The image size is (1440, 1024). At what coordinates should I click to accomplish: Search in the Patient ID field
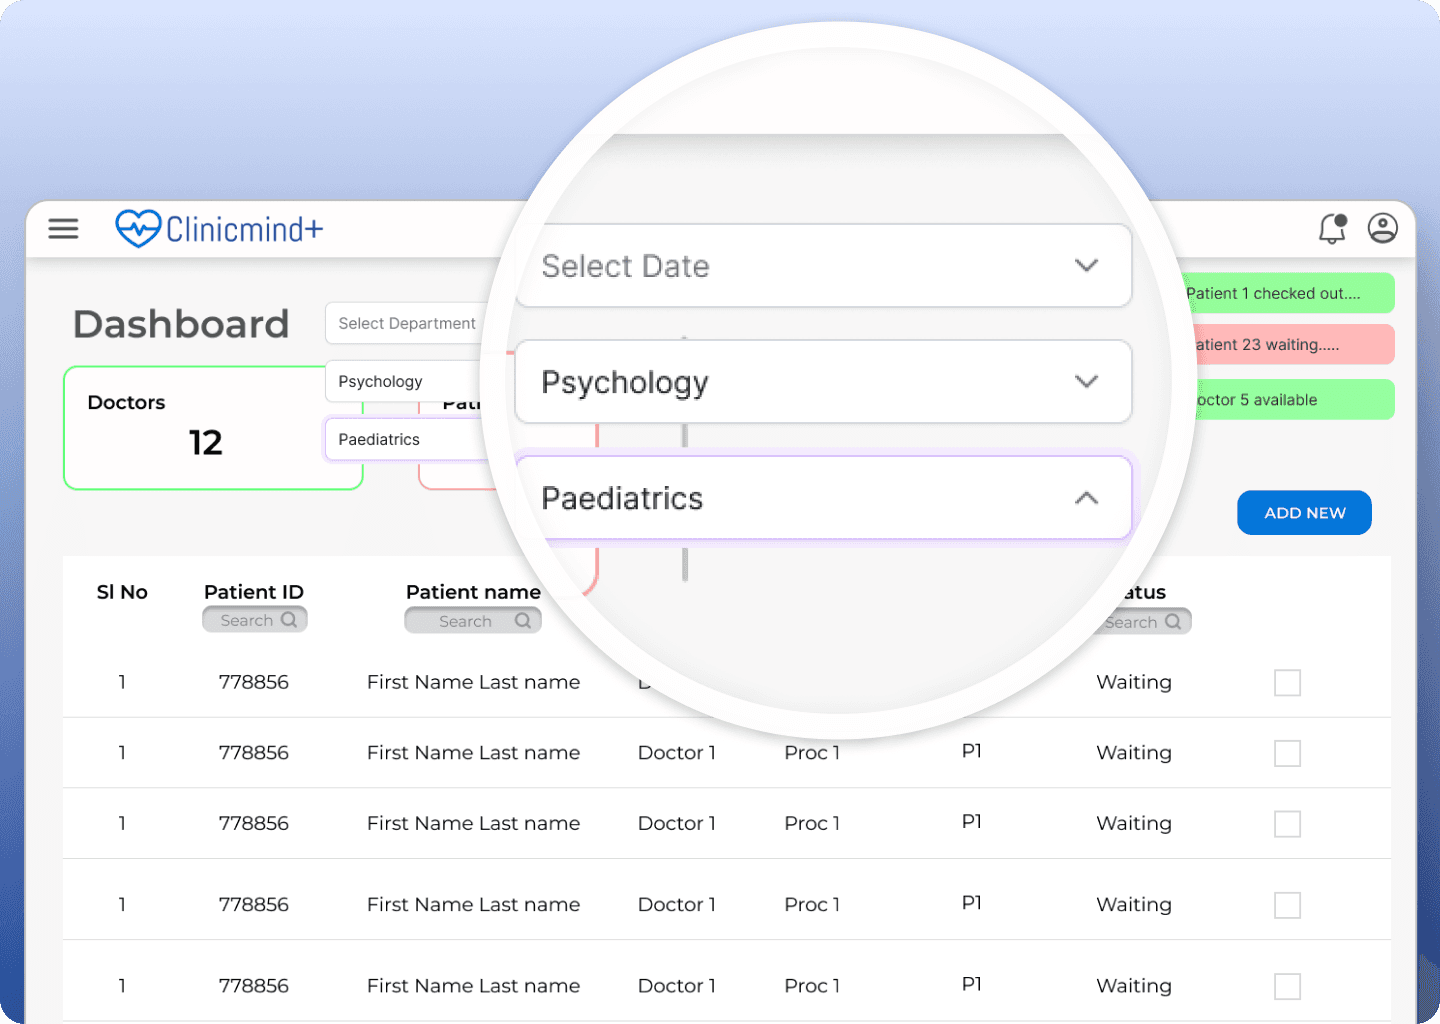[x=255, y=620]
